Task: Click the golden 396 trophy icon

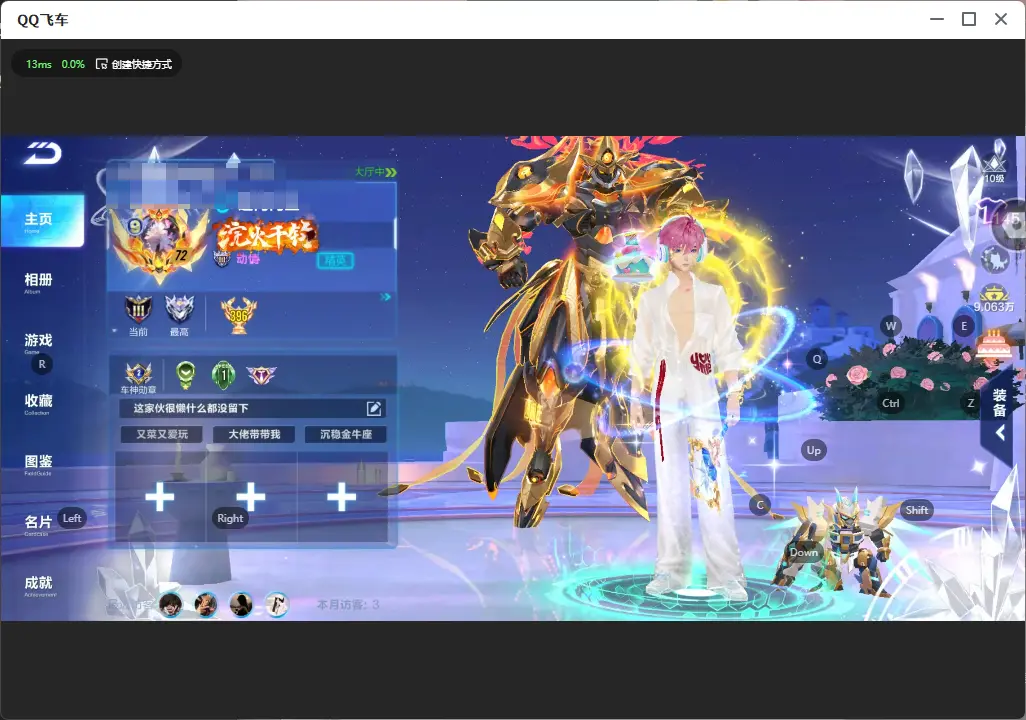Action: coord(239,315)
